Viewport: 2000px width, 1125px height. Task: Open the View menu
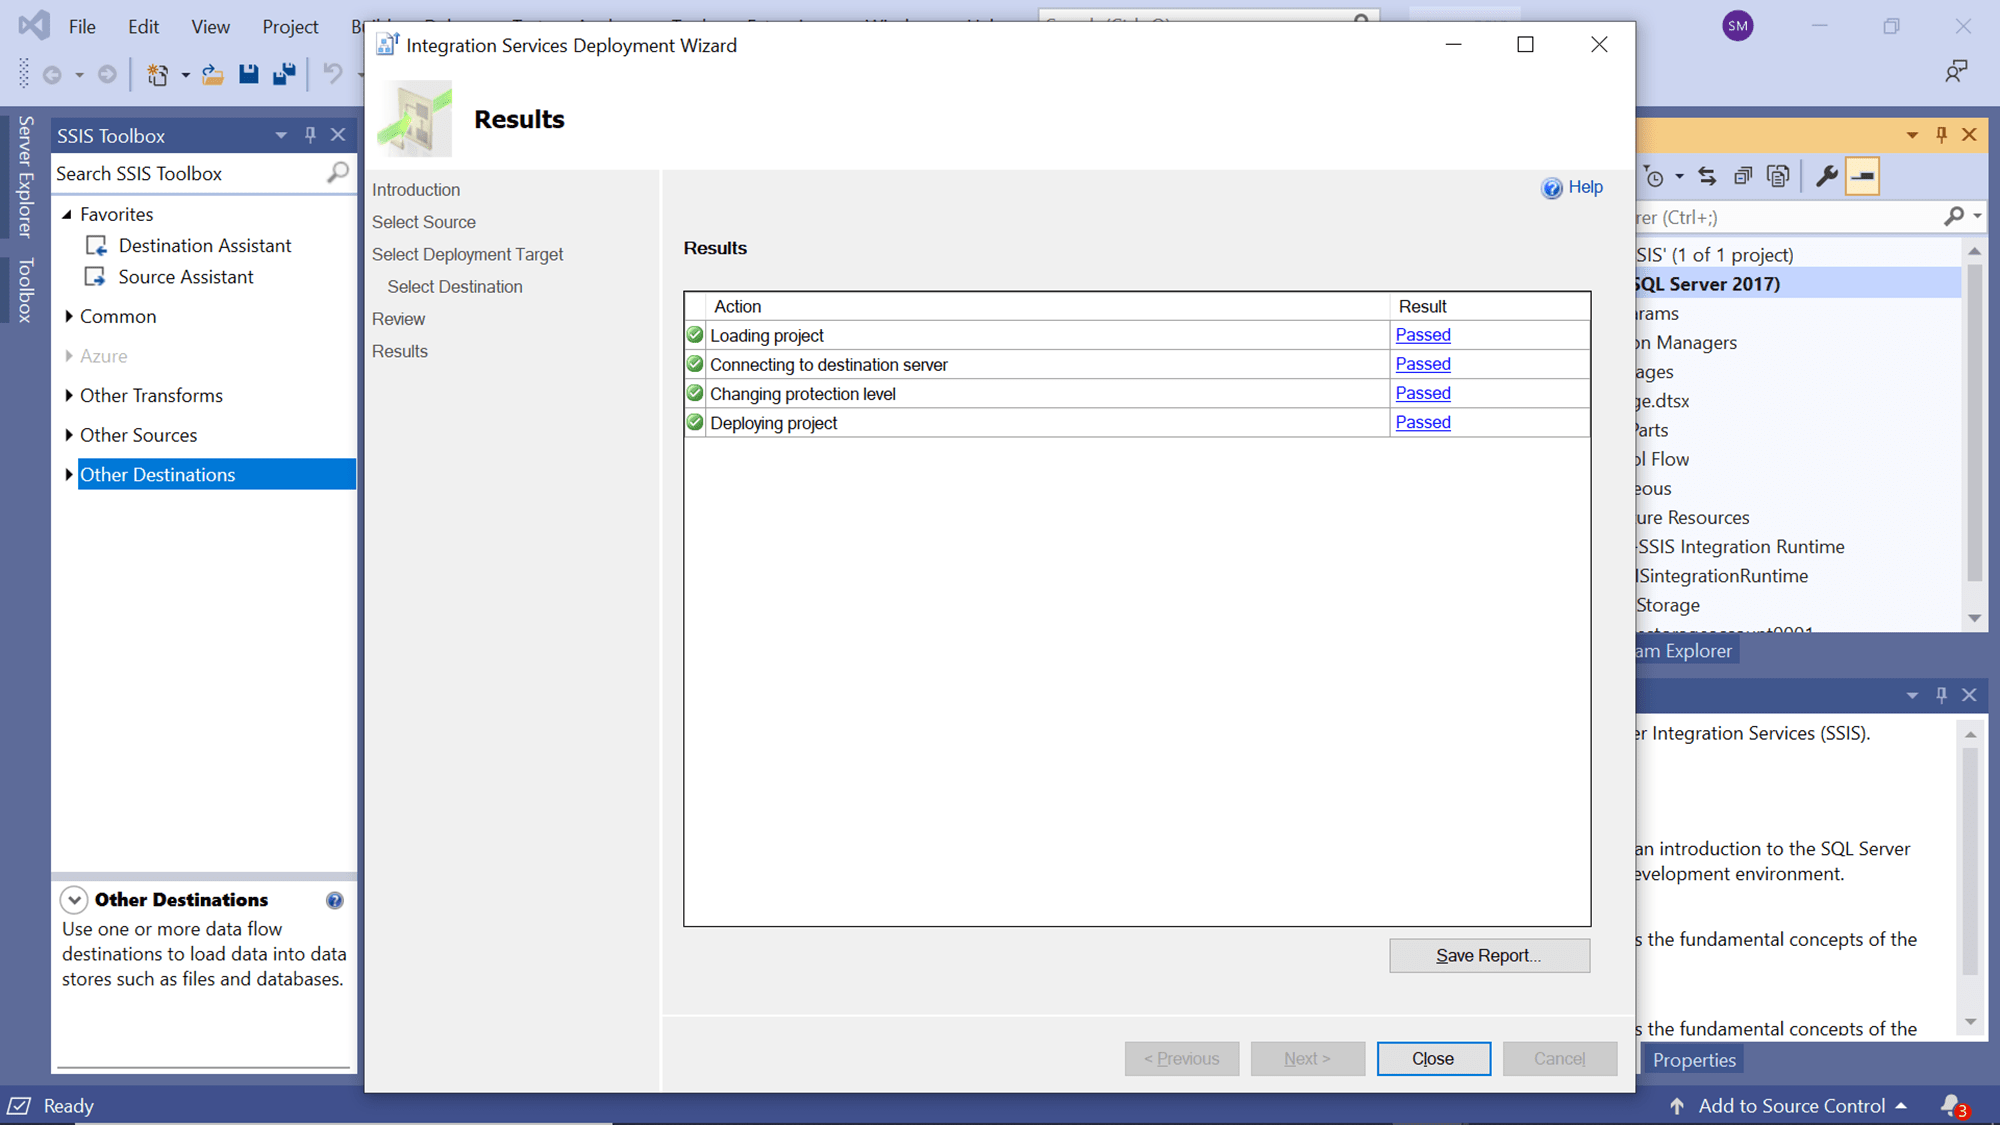pyautogui.click(x=209, y=26)
